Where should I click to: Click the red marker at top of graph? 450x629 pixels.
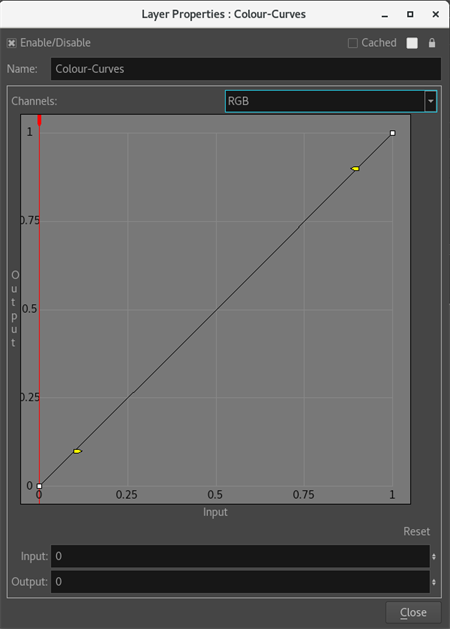(39, 120)
